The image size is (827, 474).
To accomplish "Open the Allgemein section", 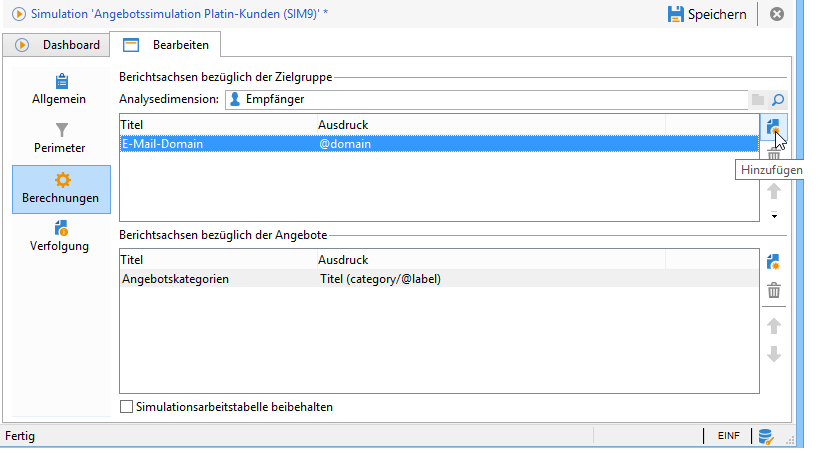I will [x=61, y=89].
